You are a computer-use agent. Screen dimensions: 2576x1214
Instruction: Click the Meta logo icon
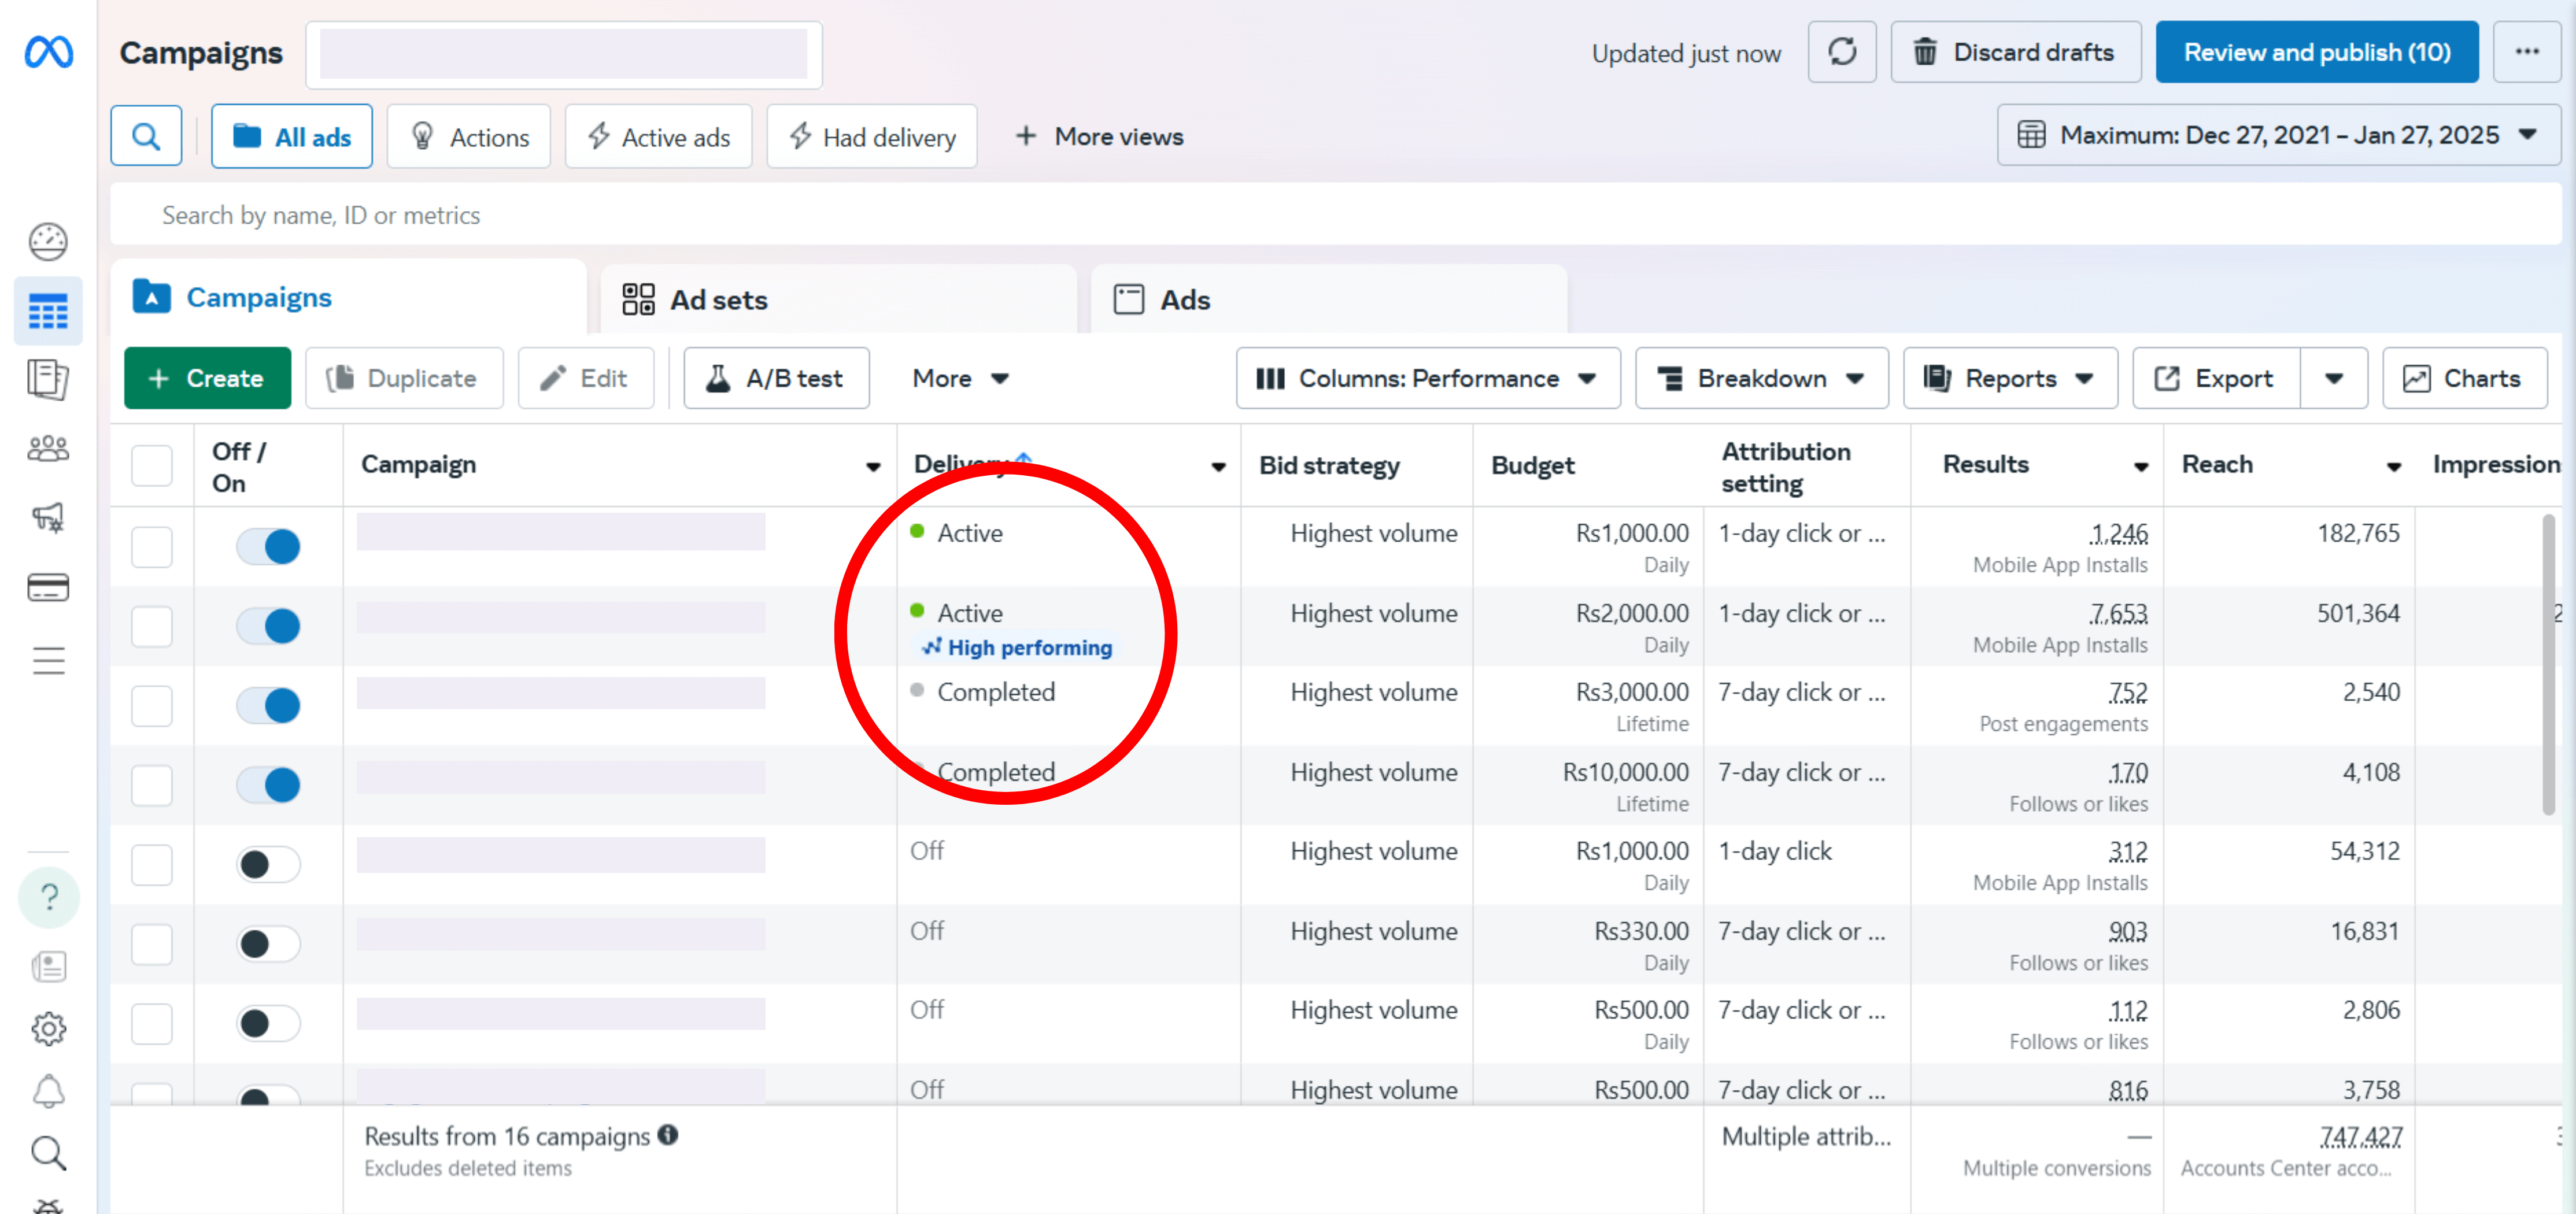coord(48,52)
